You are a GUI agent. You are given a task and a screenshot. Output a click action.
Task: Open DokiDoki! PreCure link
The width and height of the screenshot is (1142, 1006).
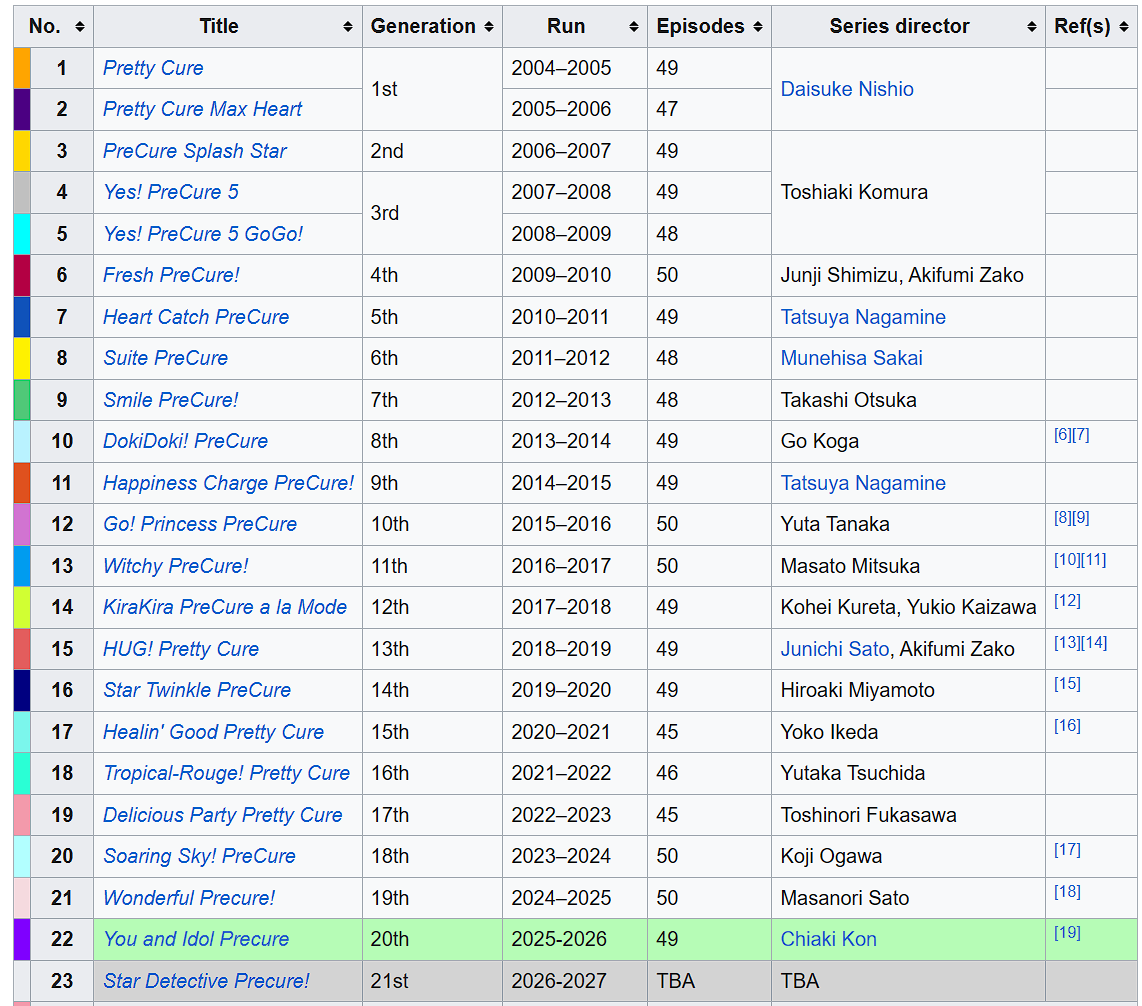click(185, 441)
